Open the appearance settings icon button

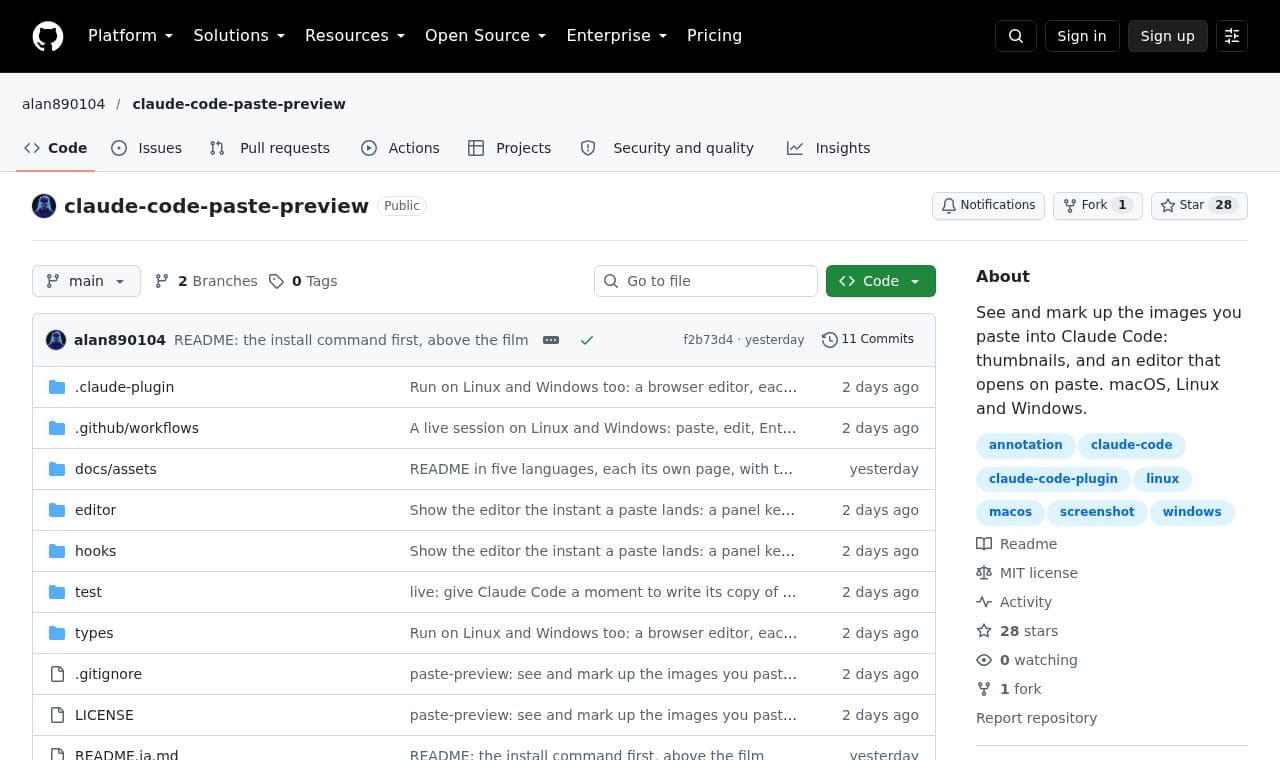(1232, 36)
